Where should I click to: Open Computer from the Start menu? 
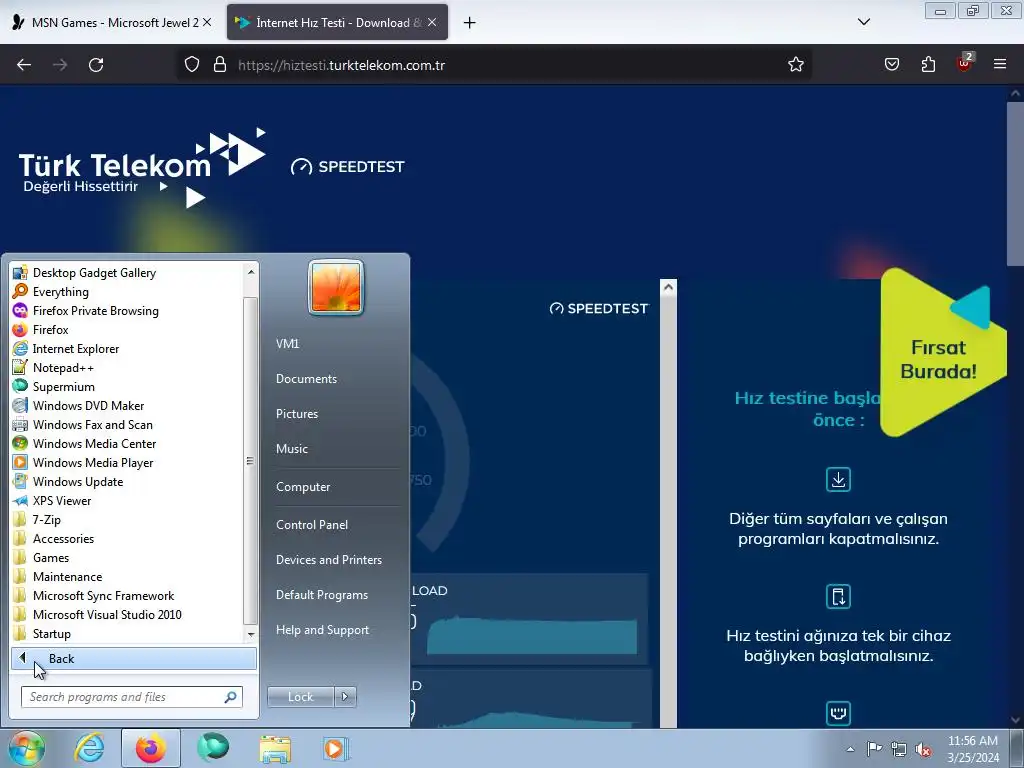tap(303, 487)
